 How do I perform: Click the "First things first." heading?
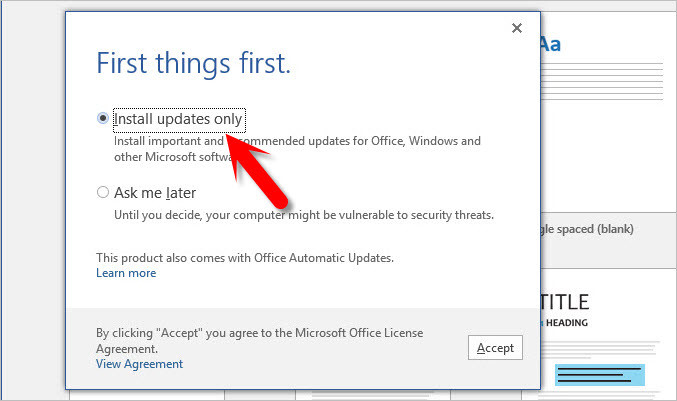point(193,64)
